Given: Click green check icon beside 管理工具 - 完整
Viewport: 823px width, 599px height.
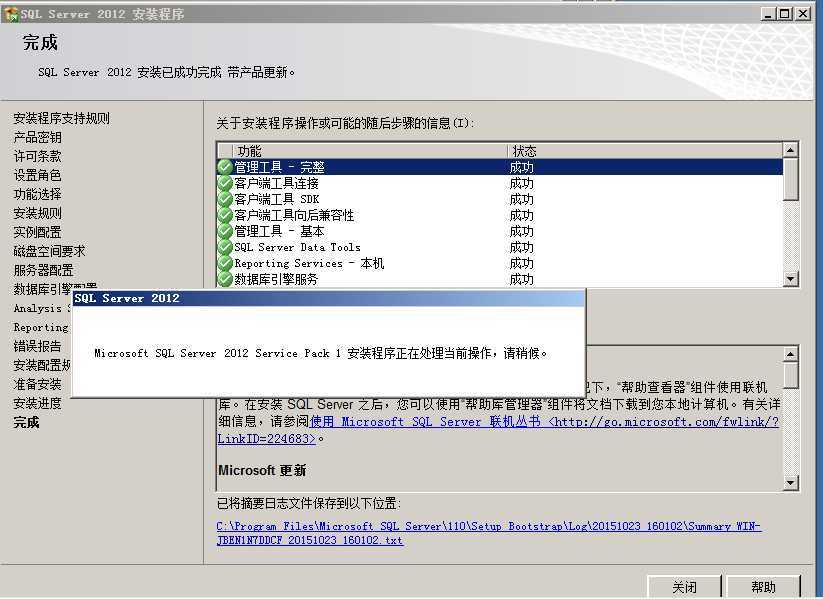Looking at the screenshot, I should [225, 167].
